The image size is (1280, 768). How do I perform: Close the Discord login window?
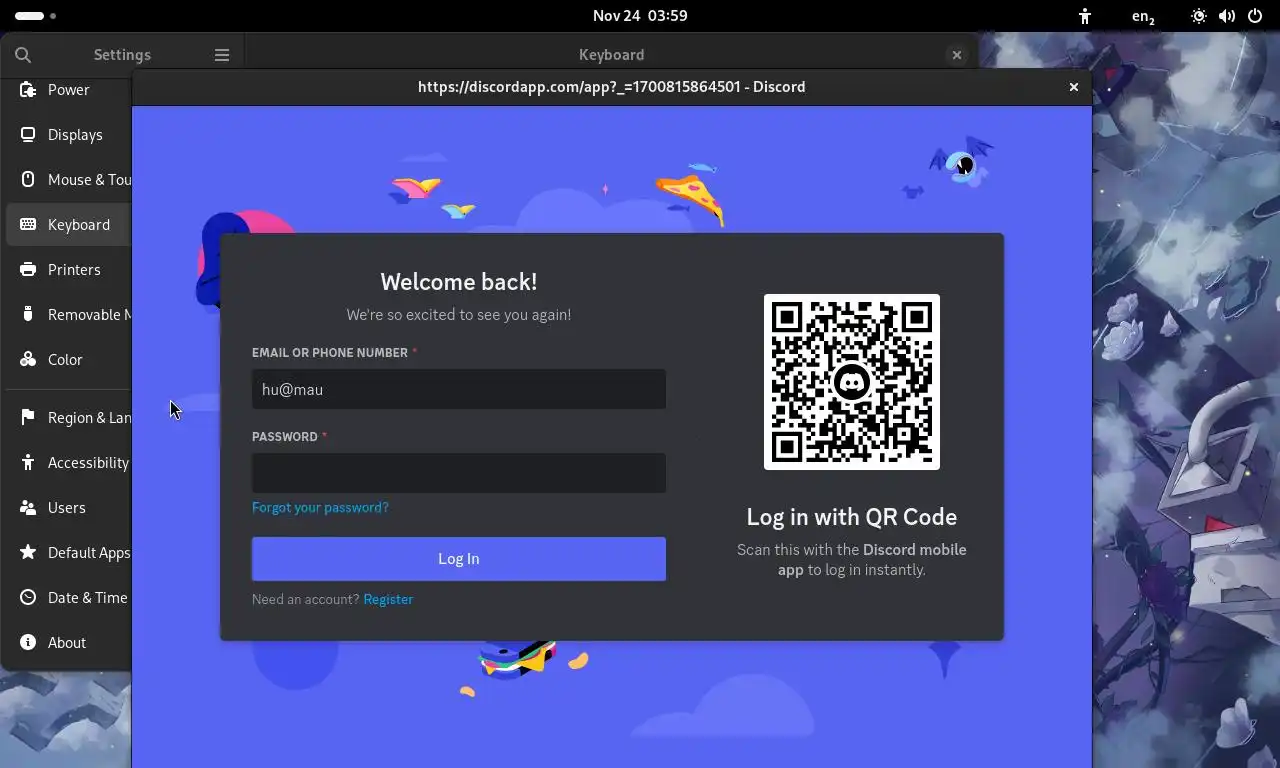(x=1074, y=87)
